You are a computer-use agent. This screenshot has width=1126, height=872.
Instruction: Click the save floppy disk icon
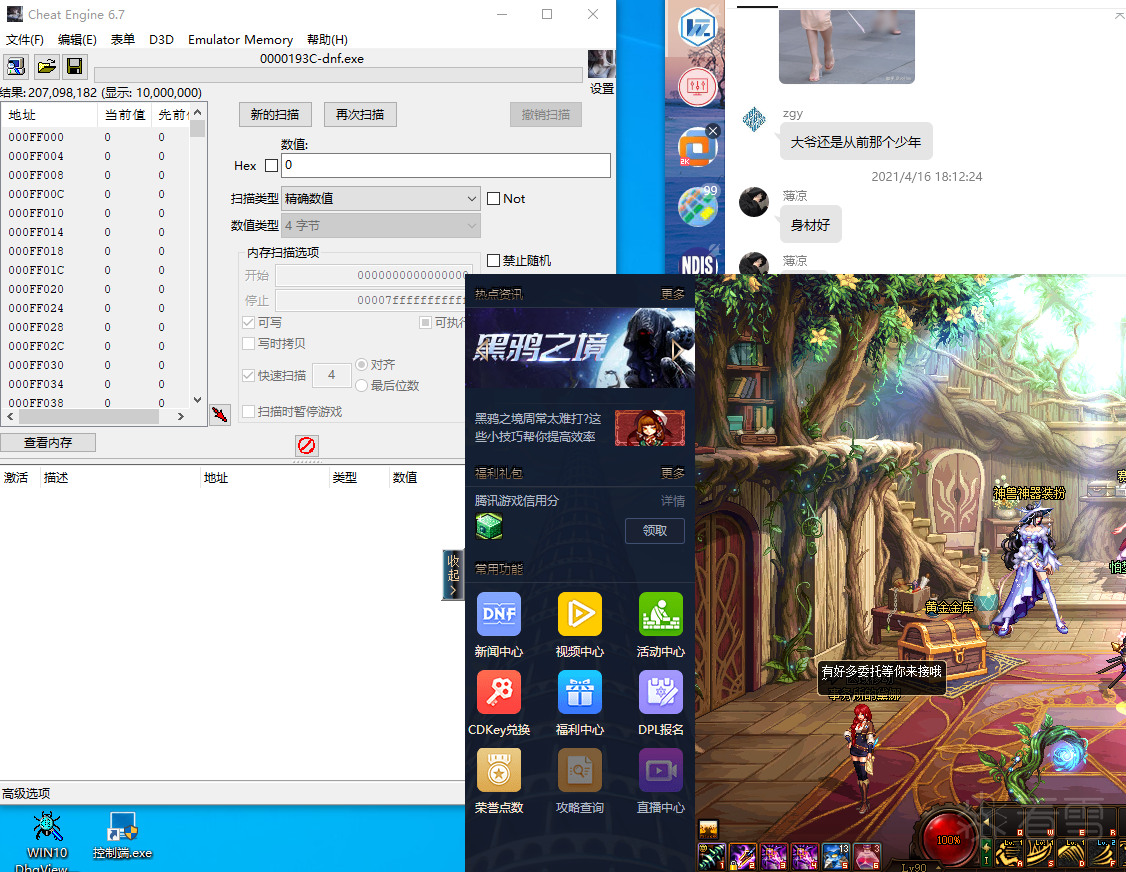click(x=75, y=67)
